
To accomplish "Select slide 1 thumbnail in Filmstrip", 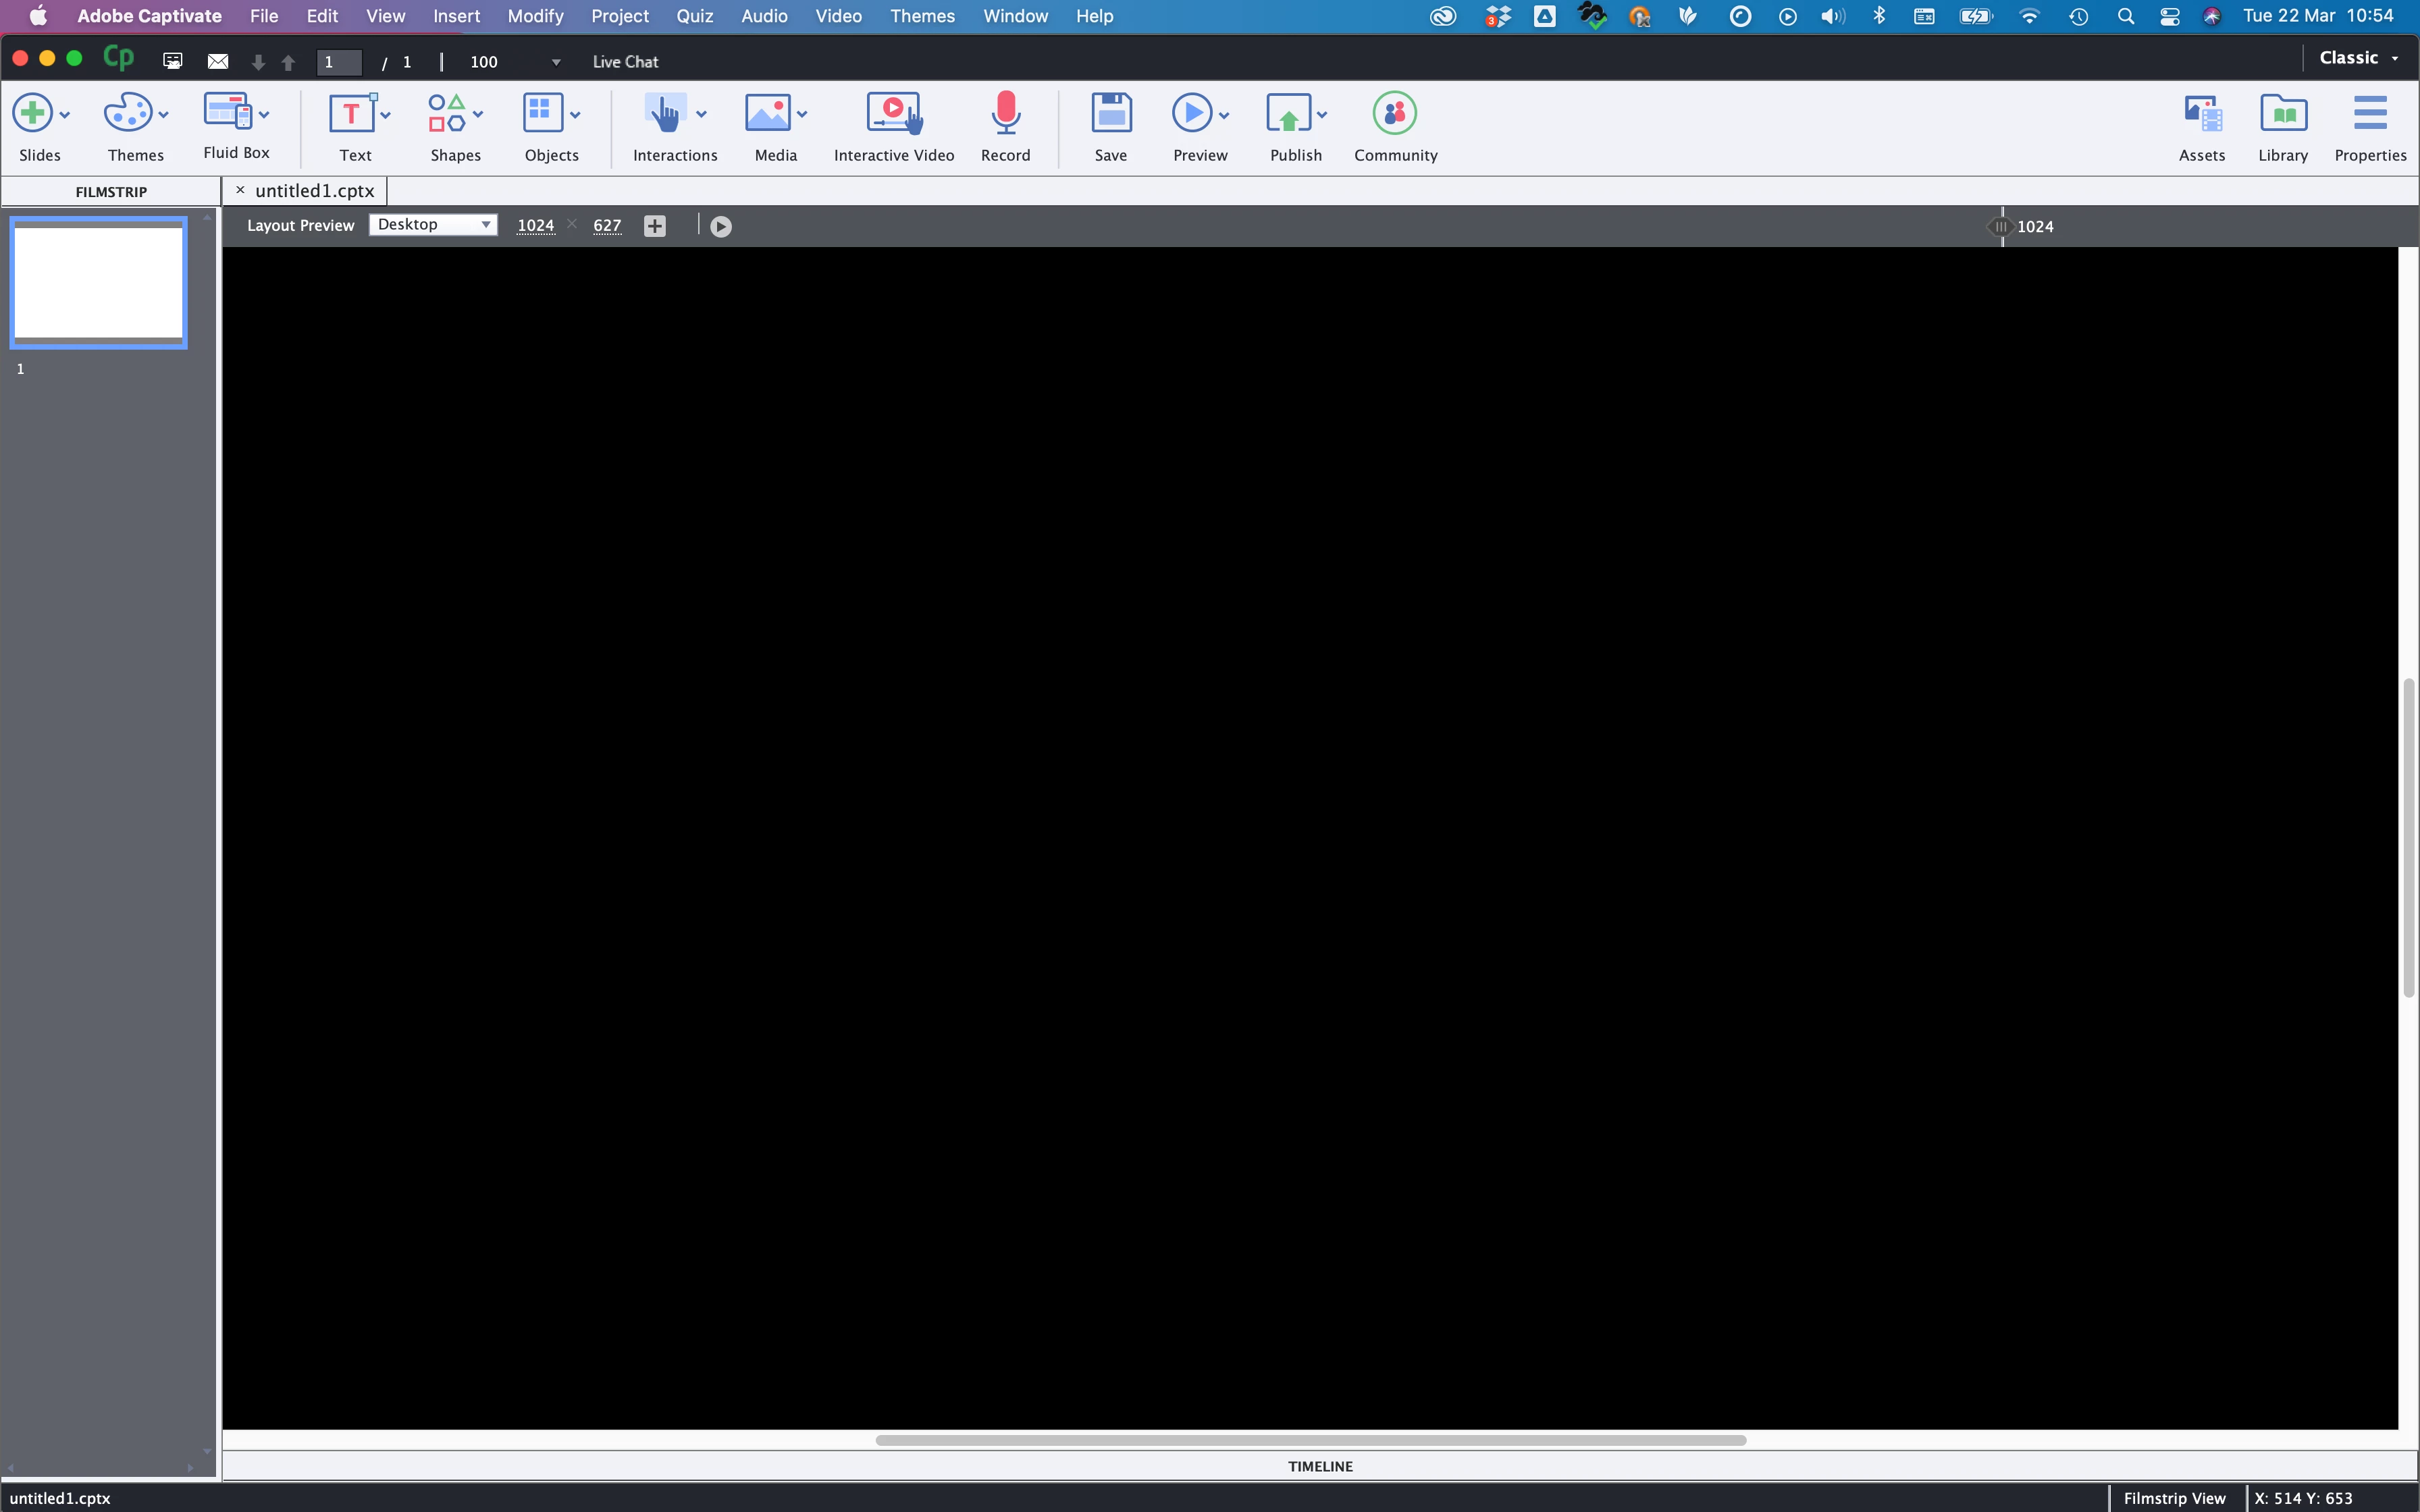I will [98, 282].
